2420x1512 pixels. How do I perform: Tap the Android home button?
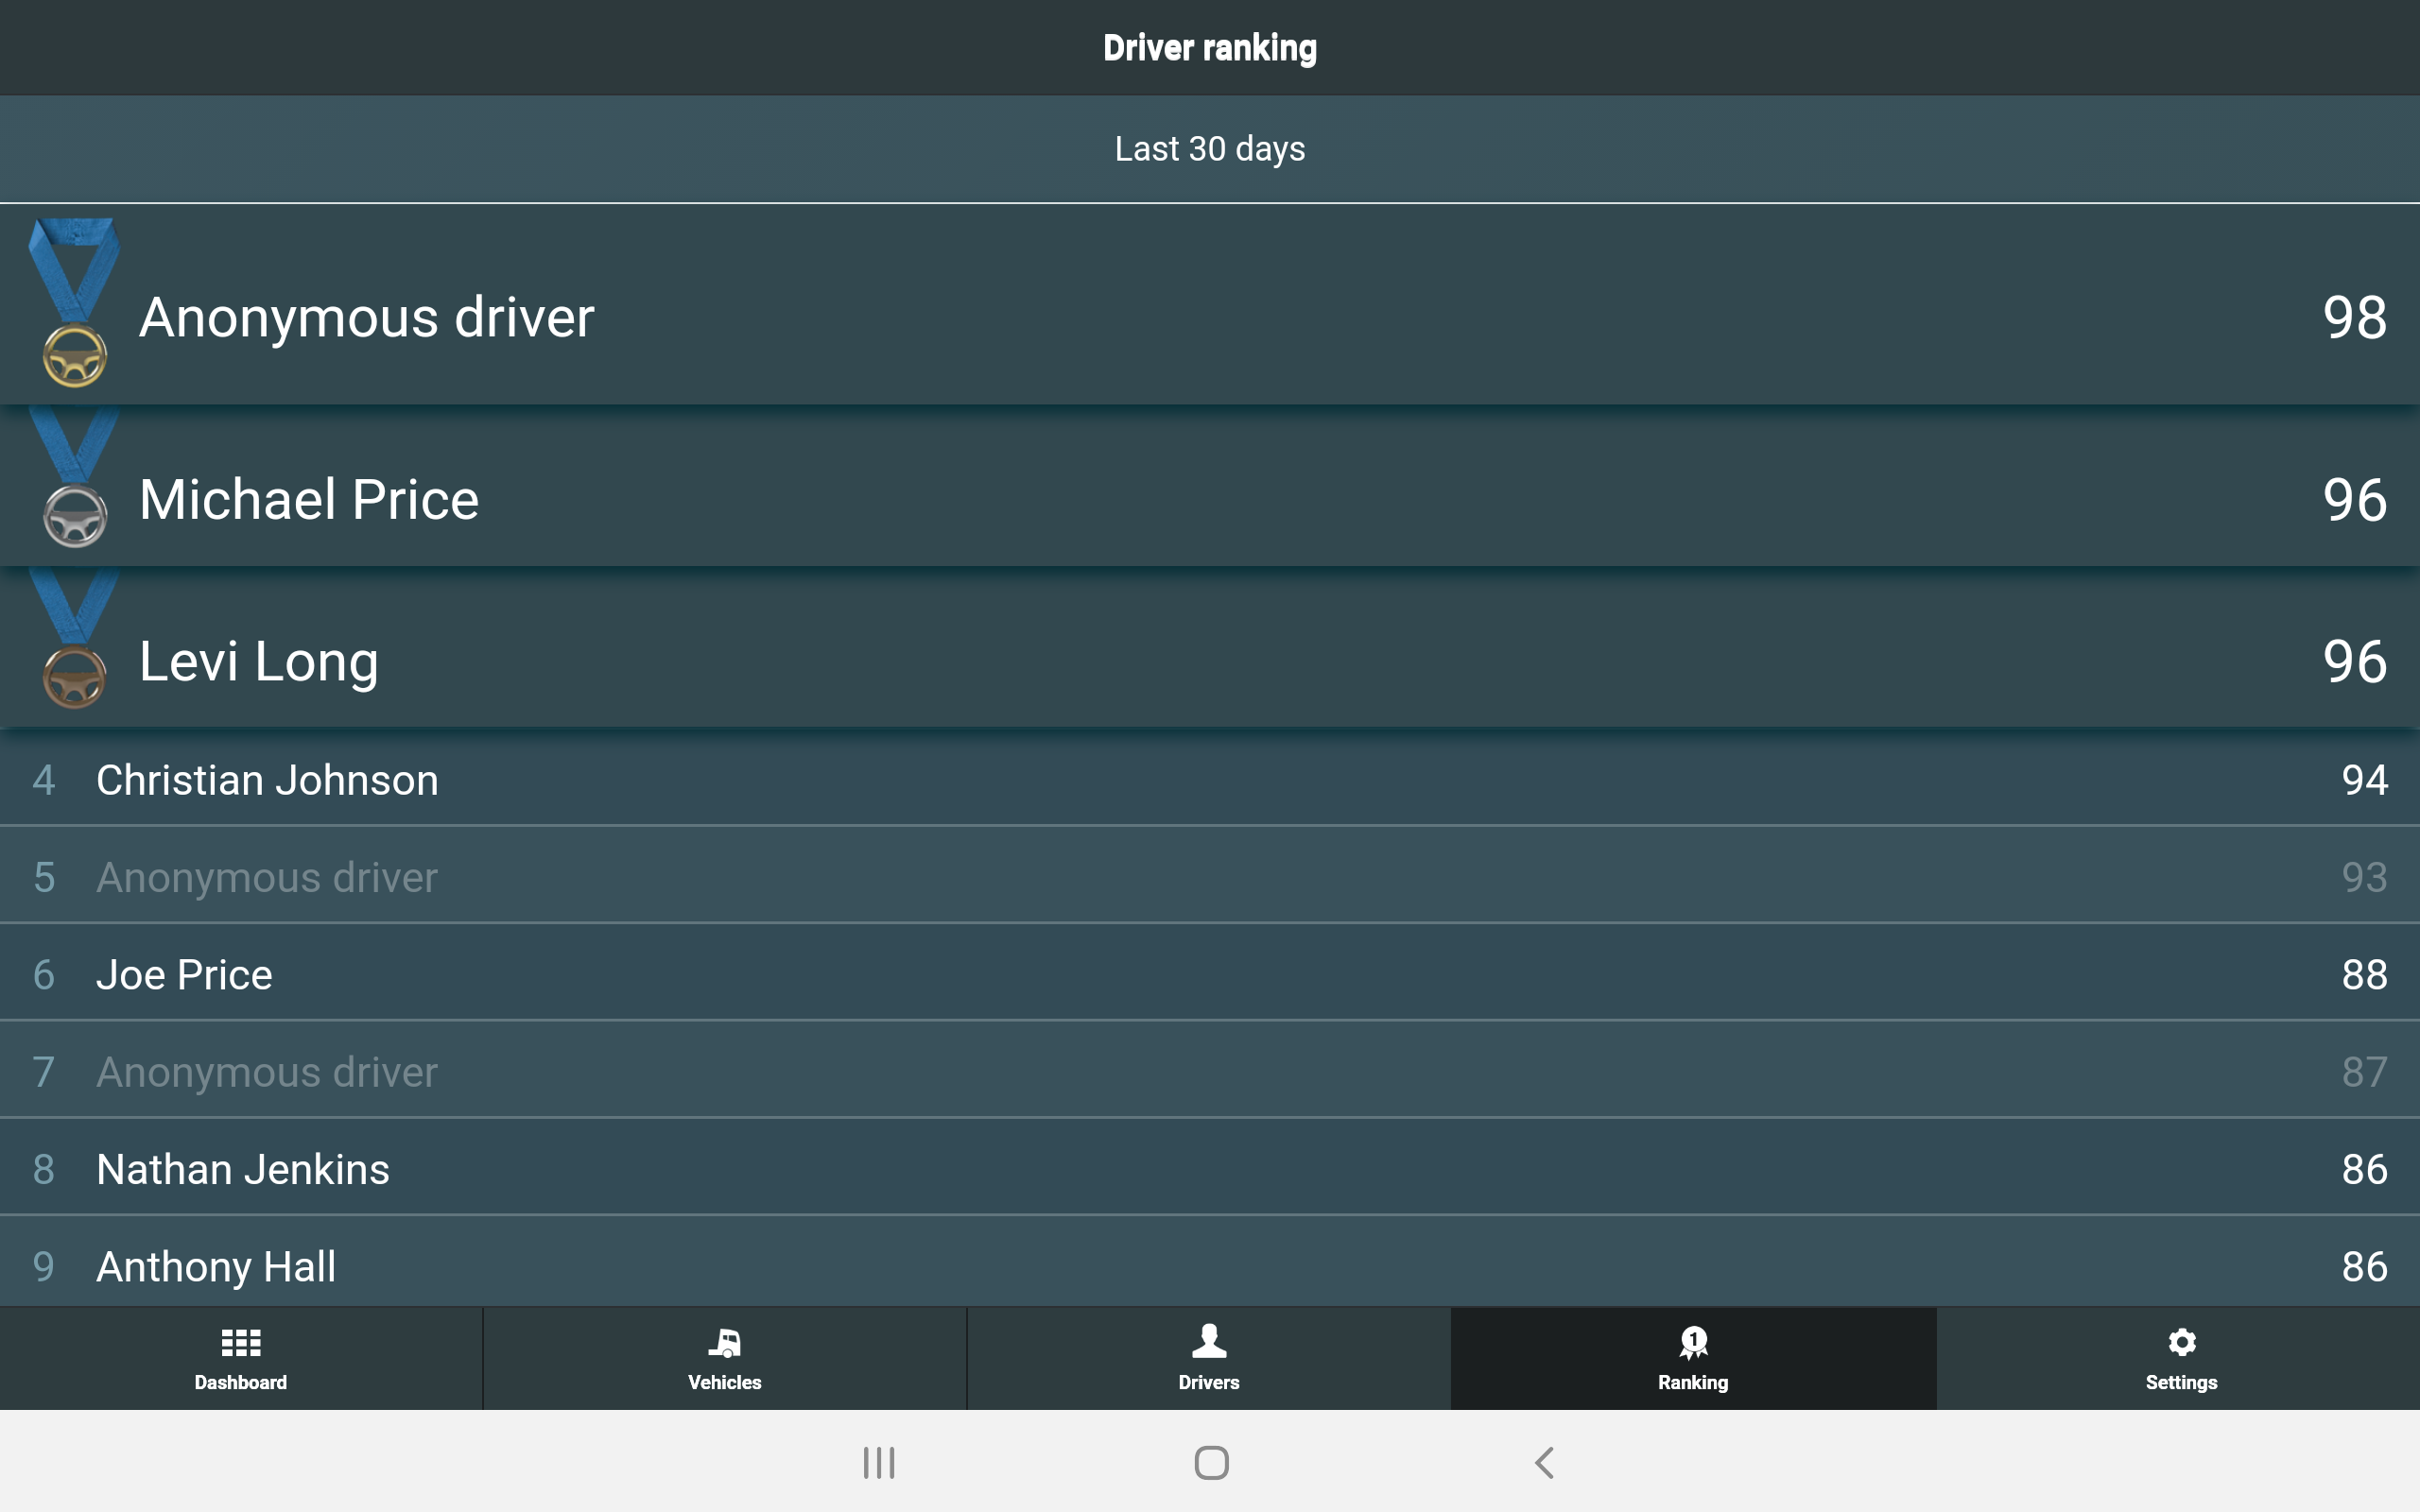tap(1211, 1463)
